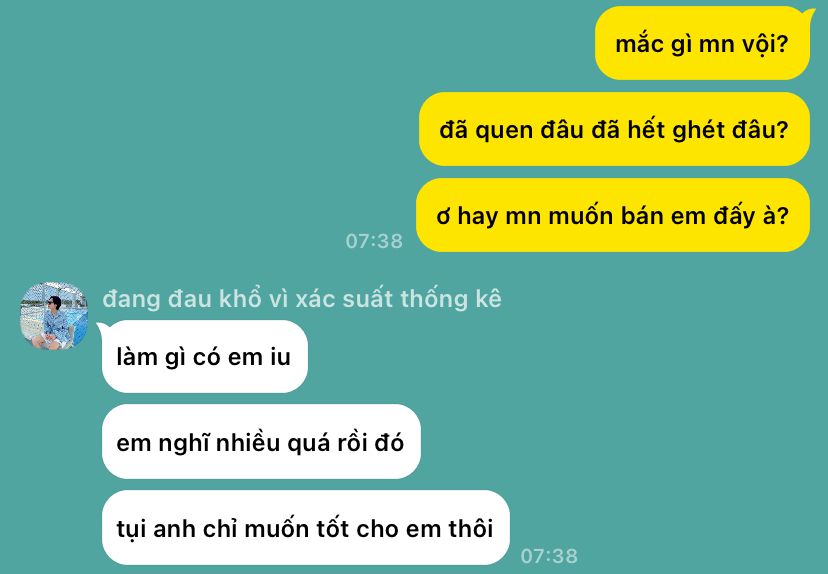Click the 07:38 timestamp beside yellow messages
The image size is (828, 574).
pos(374,241)
